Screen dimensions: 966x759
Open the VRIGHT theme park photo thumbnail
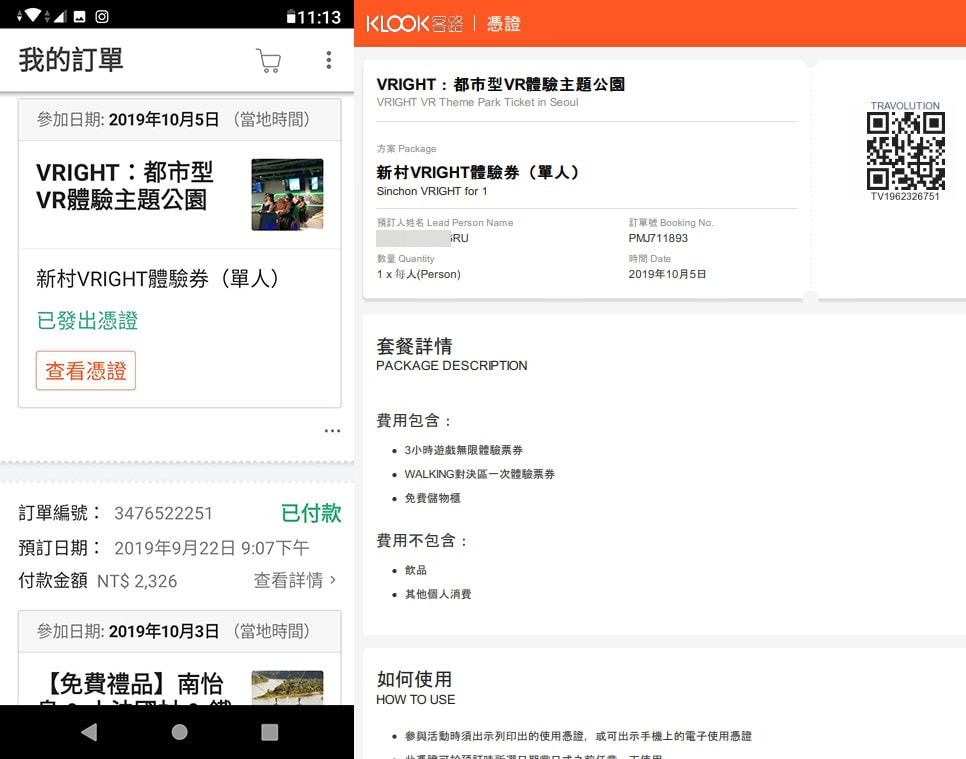(287, 194)
